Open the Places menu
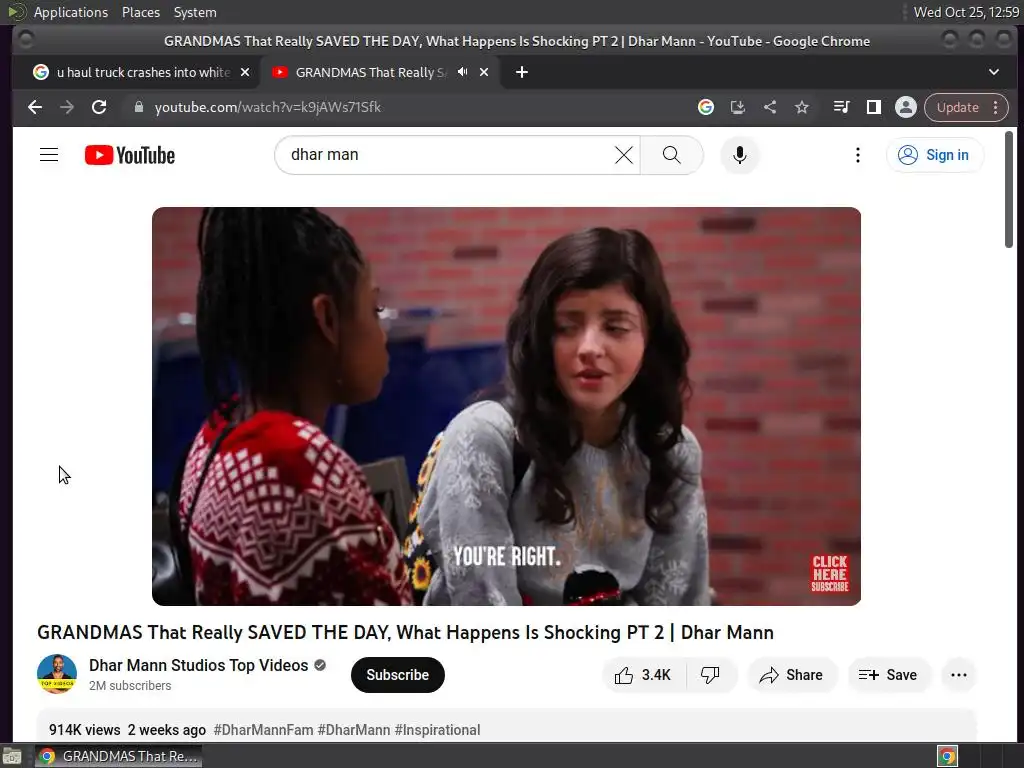This screenshot has width=1024, height=768. pyautogui.click(x=141, y=12)
